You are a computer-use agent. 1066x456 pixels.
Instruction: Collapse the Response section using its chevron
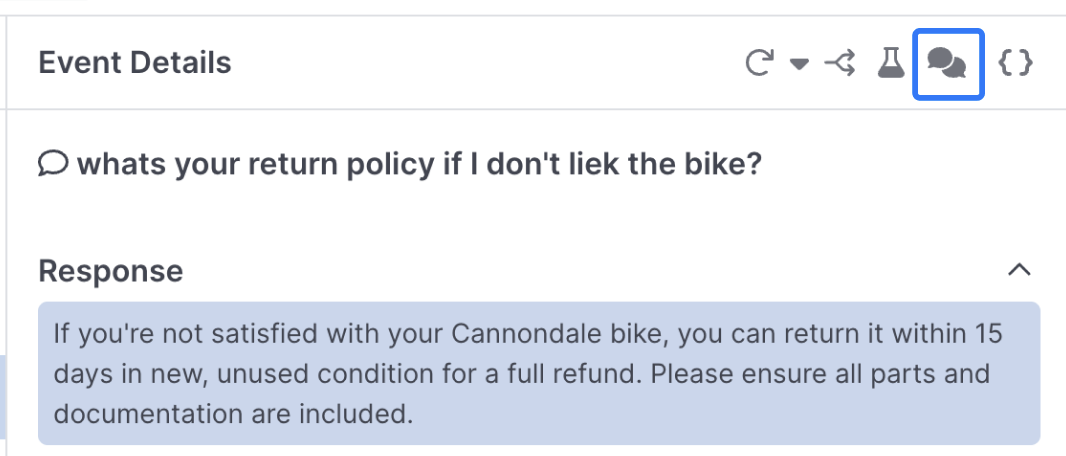[1018, 270]
